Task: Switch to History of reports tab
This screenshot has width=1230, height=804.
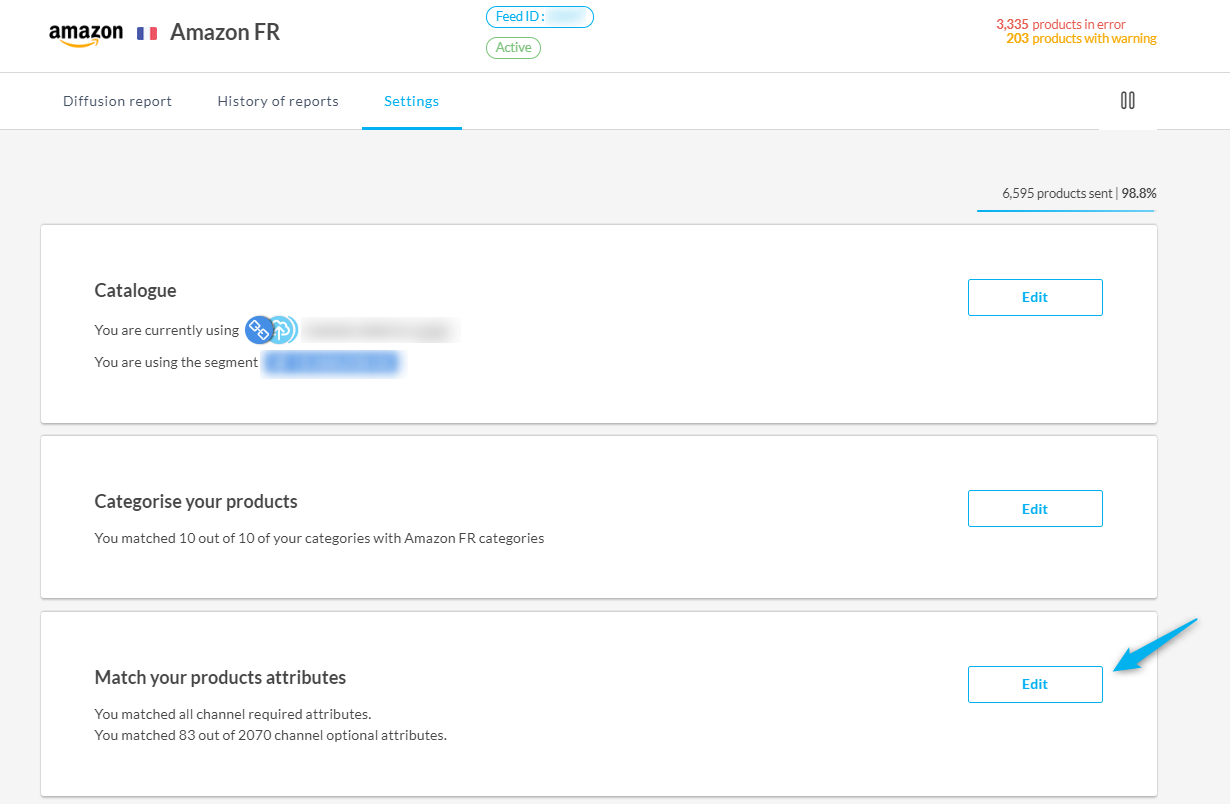Action: 278,101
